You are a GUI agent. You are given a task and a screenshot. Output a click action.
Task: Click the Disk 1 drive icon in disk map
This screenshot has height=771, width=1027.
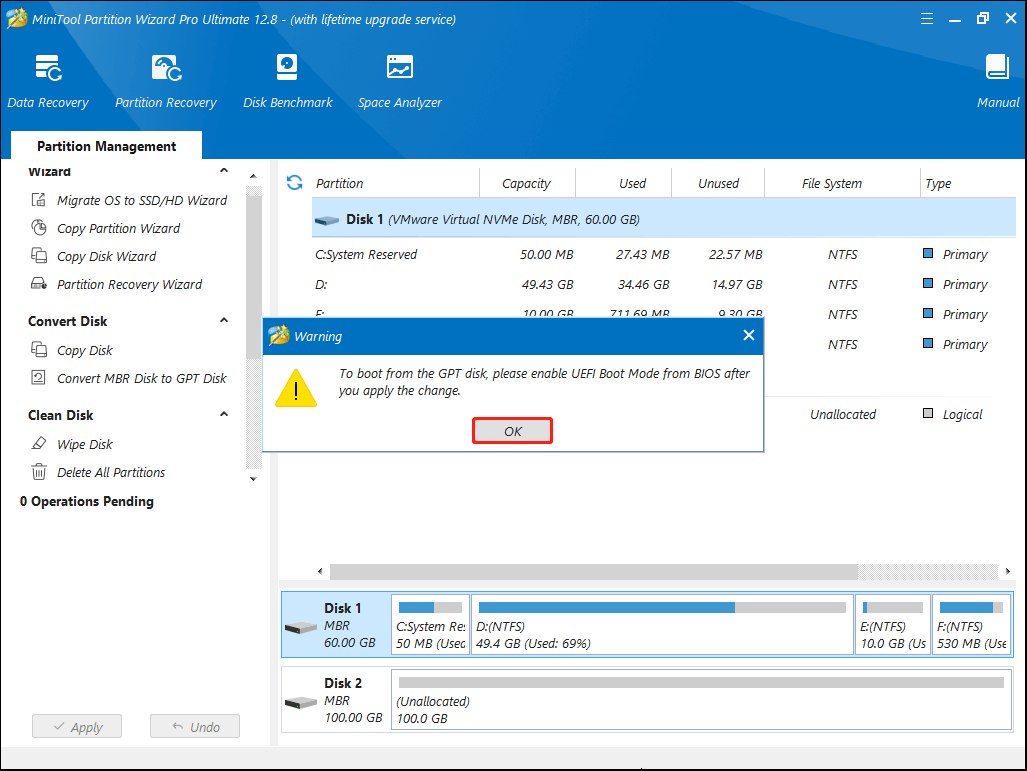pyautogui.click(x=301, y=627)
